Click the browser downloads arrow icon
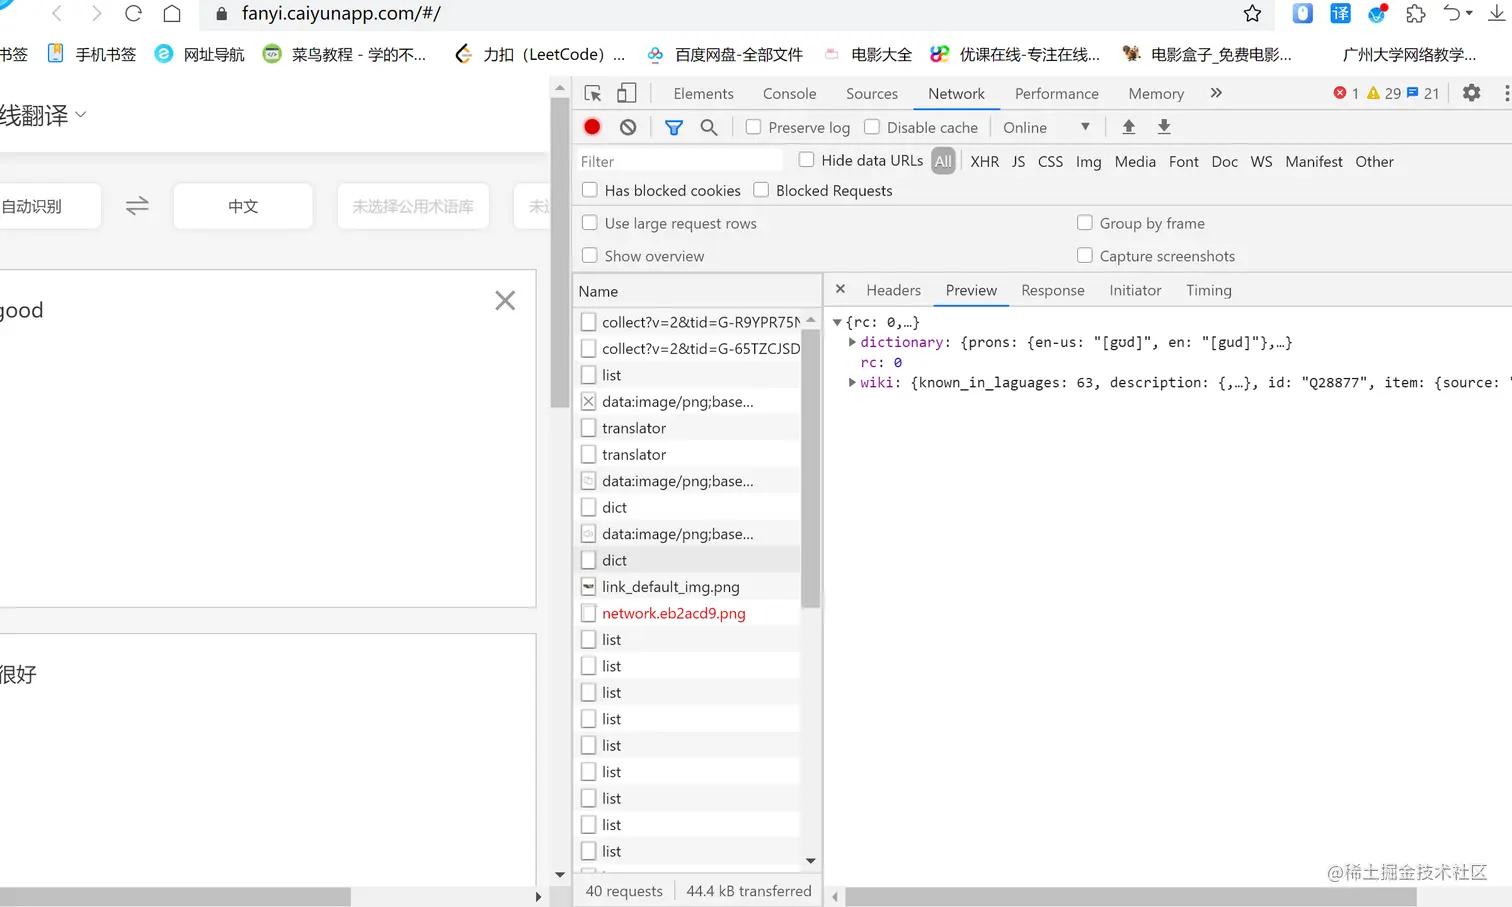The width and height of the screenshot is (1512, 907). click(1497, 14)
